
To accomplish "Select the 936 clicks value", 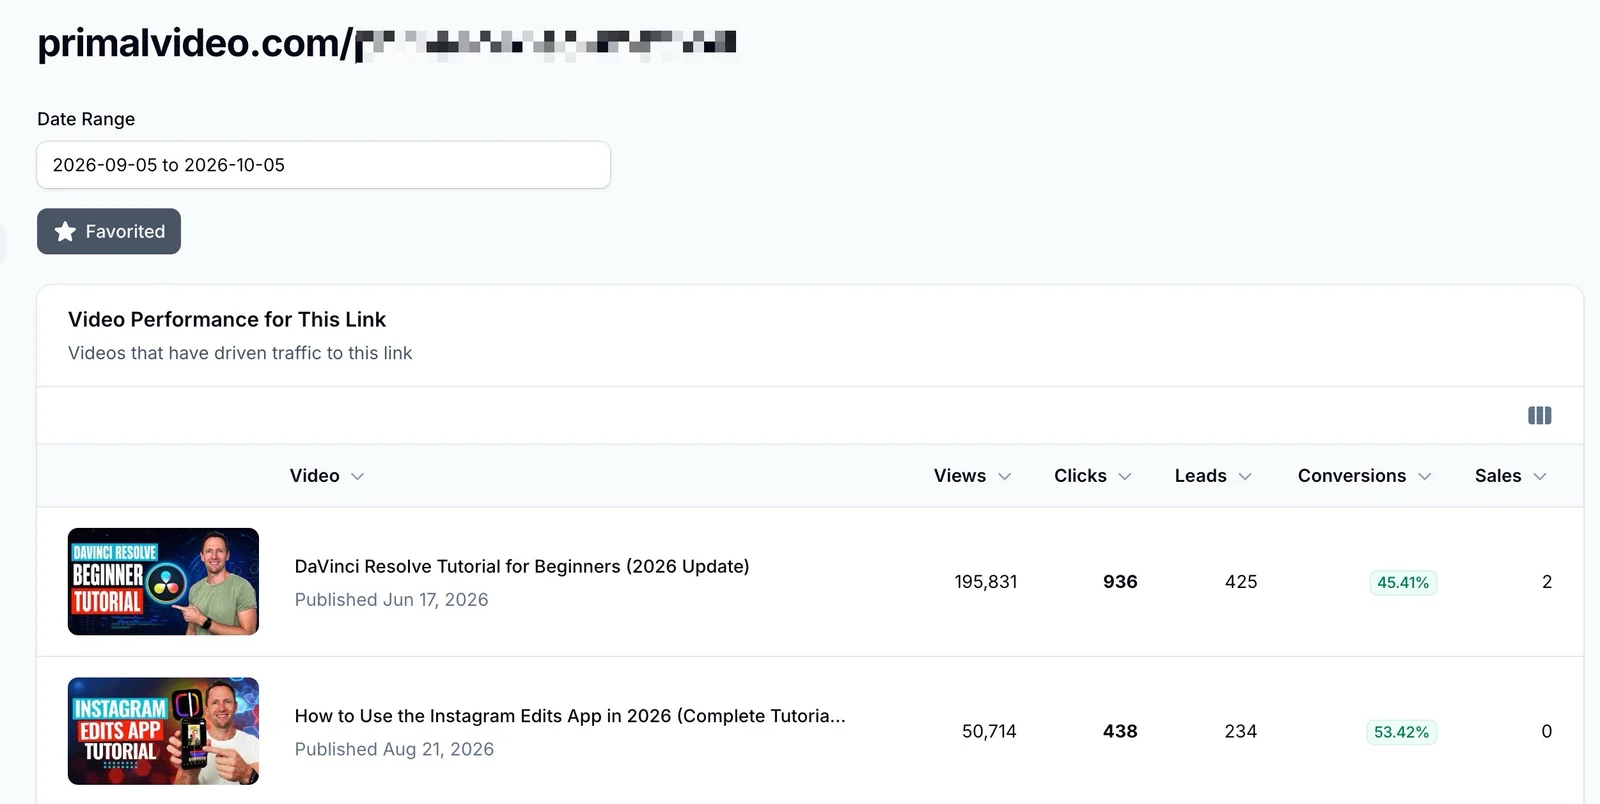I will (1120, 582).
